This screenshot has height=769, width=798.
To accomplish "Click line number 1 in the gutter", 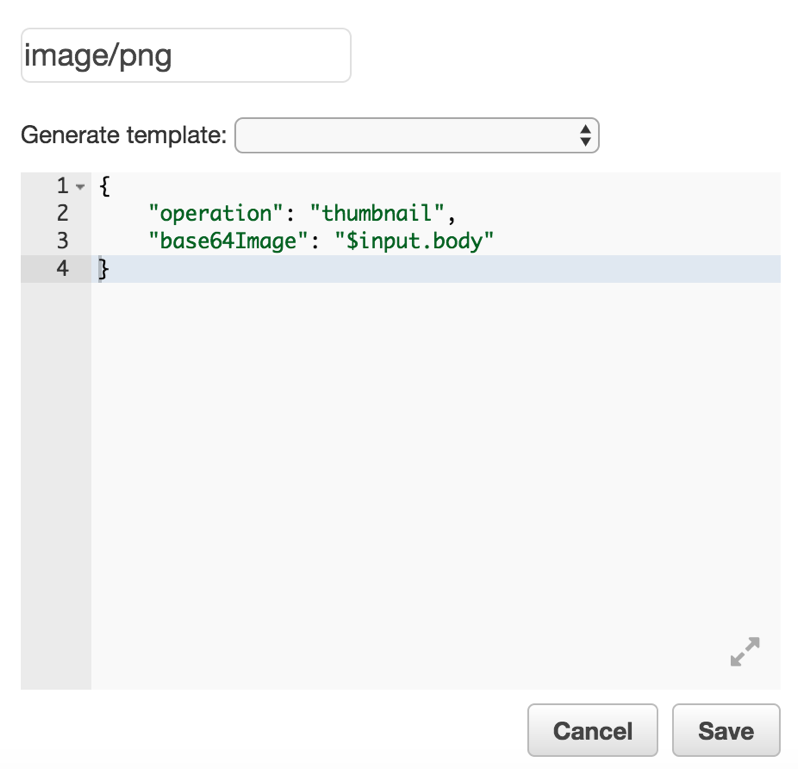I will click(x=62, y=186).
